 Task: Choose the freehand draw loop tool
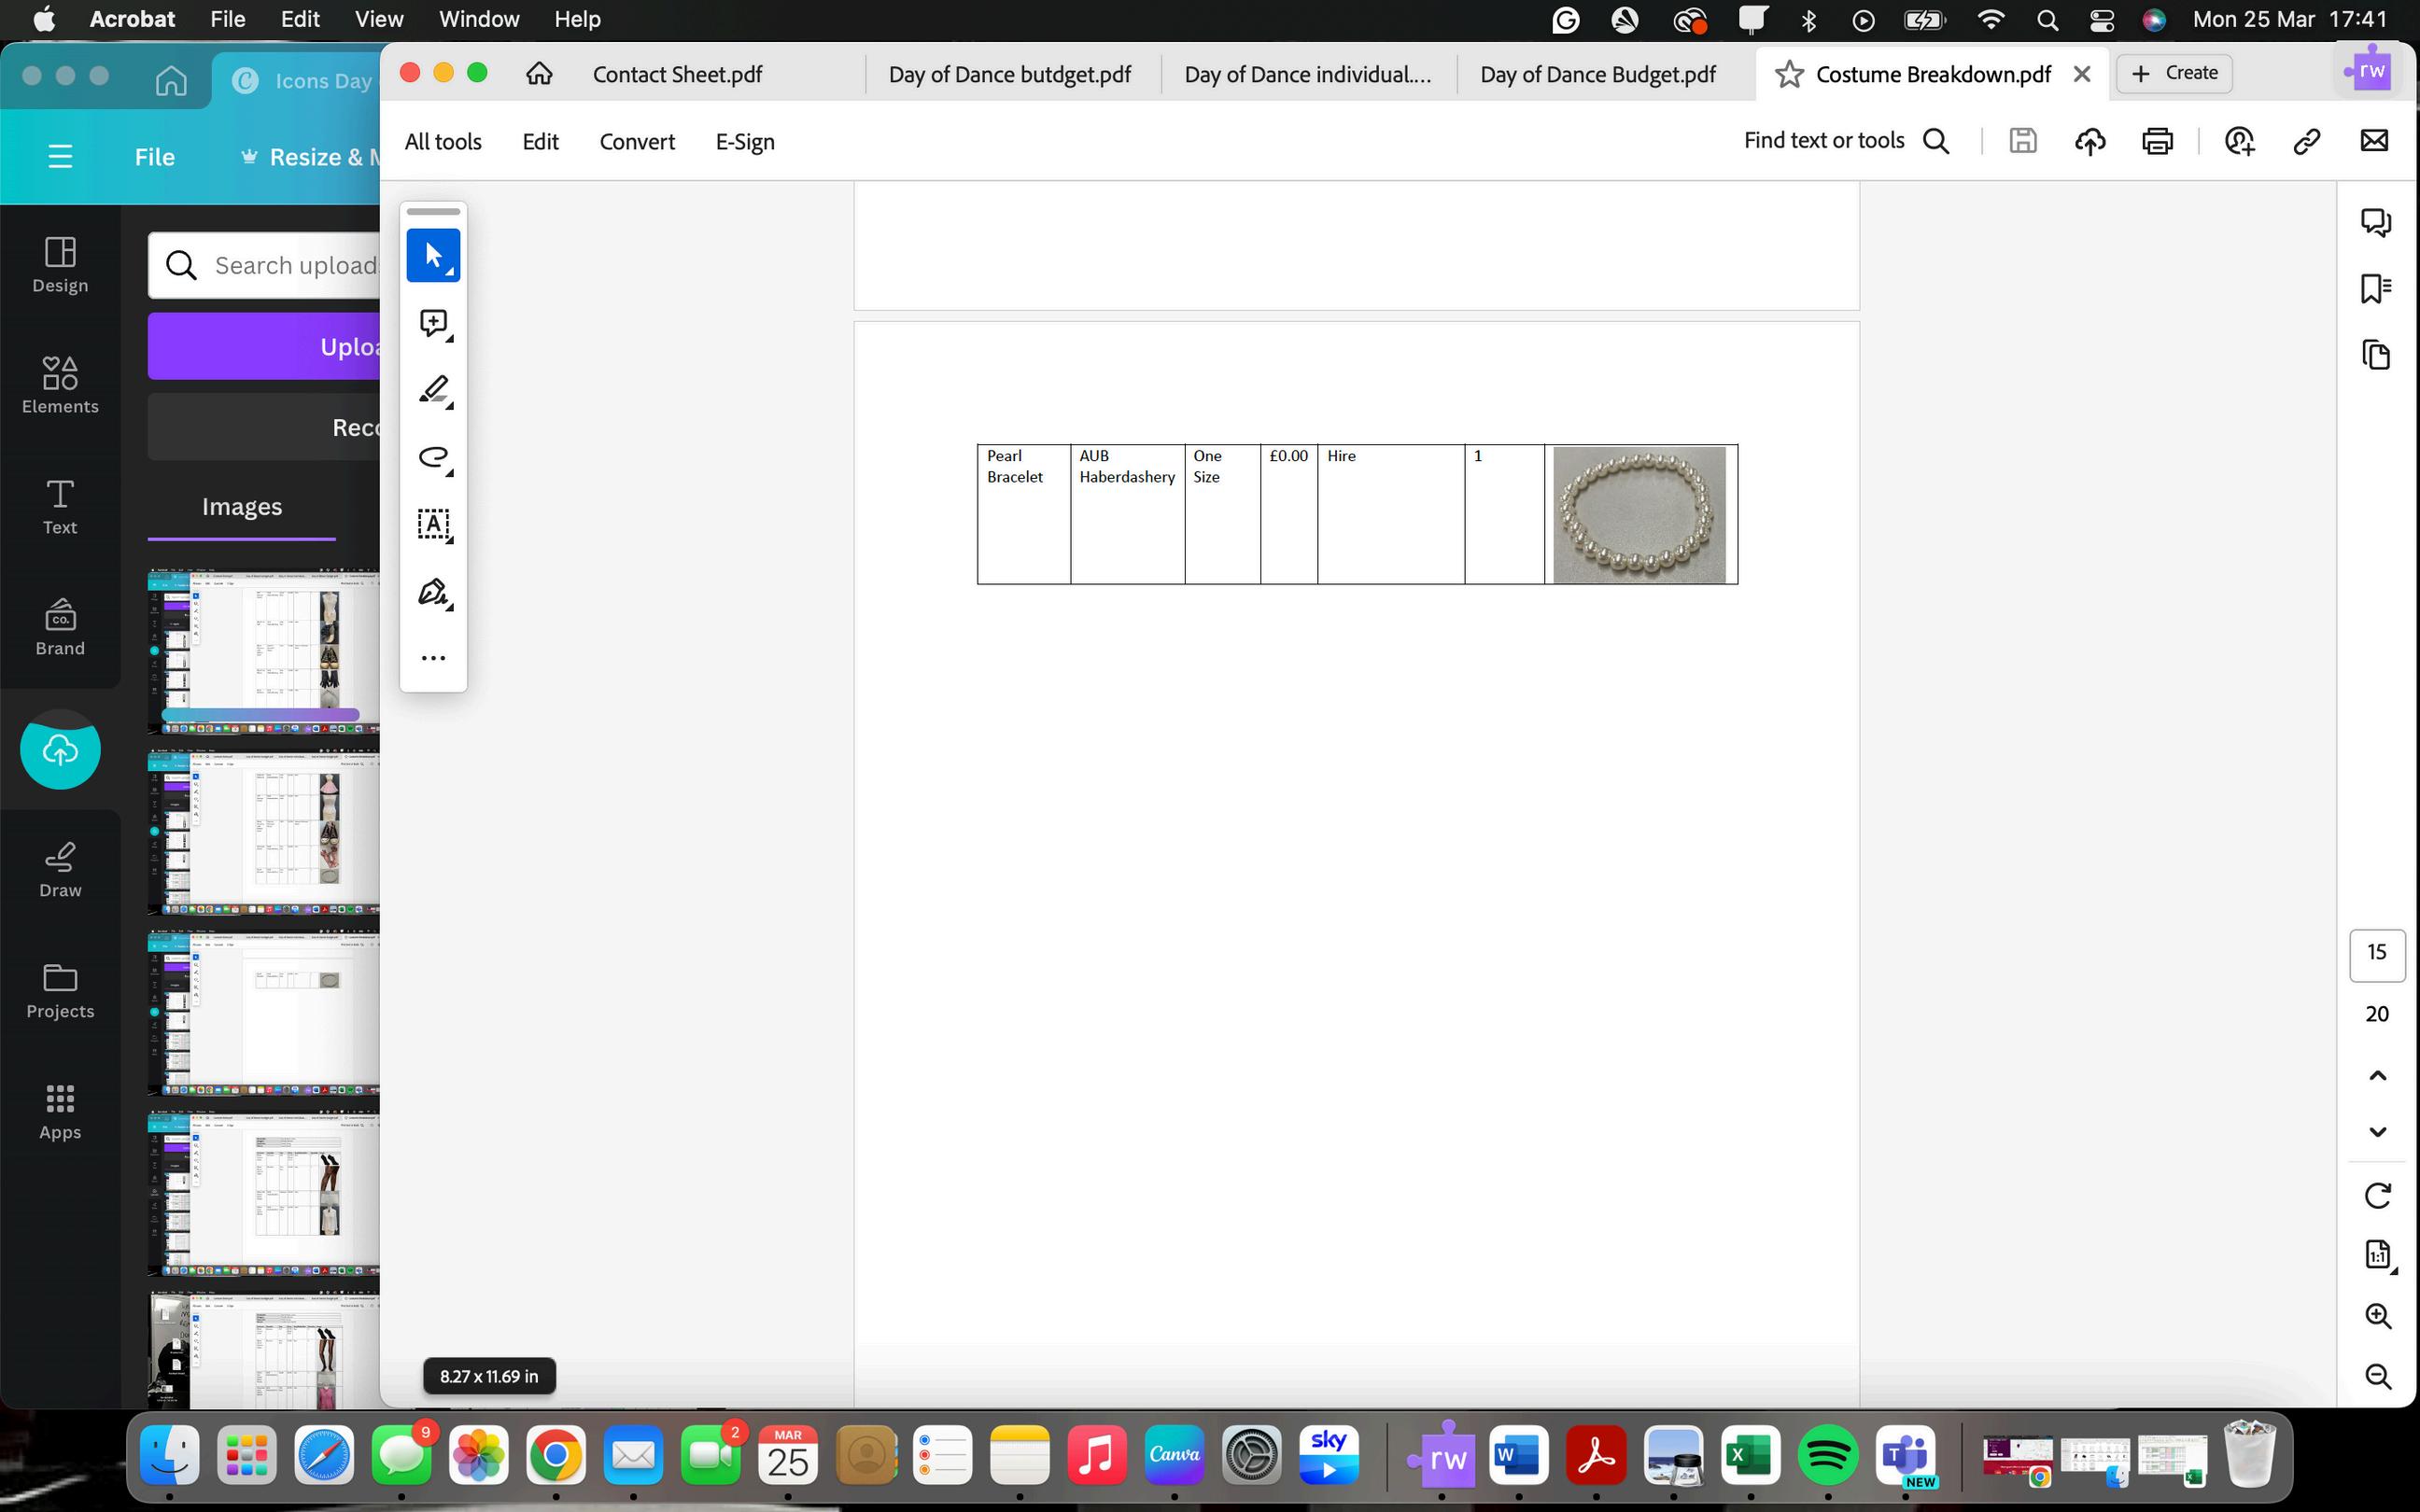[x=433, y=457]
